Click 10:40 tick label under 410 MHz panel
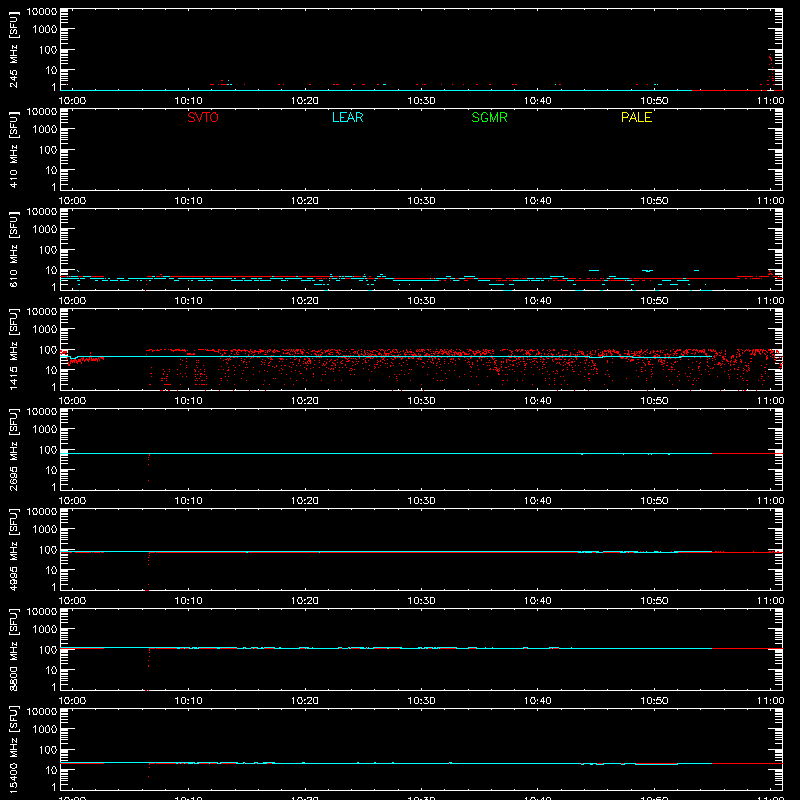This screenshot has width=800, height=800. click(x=537, y=201)
